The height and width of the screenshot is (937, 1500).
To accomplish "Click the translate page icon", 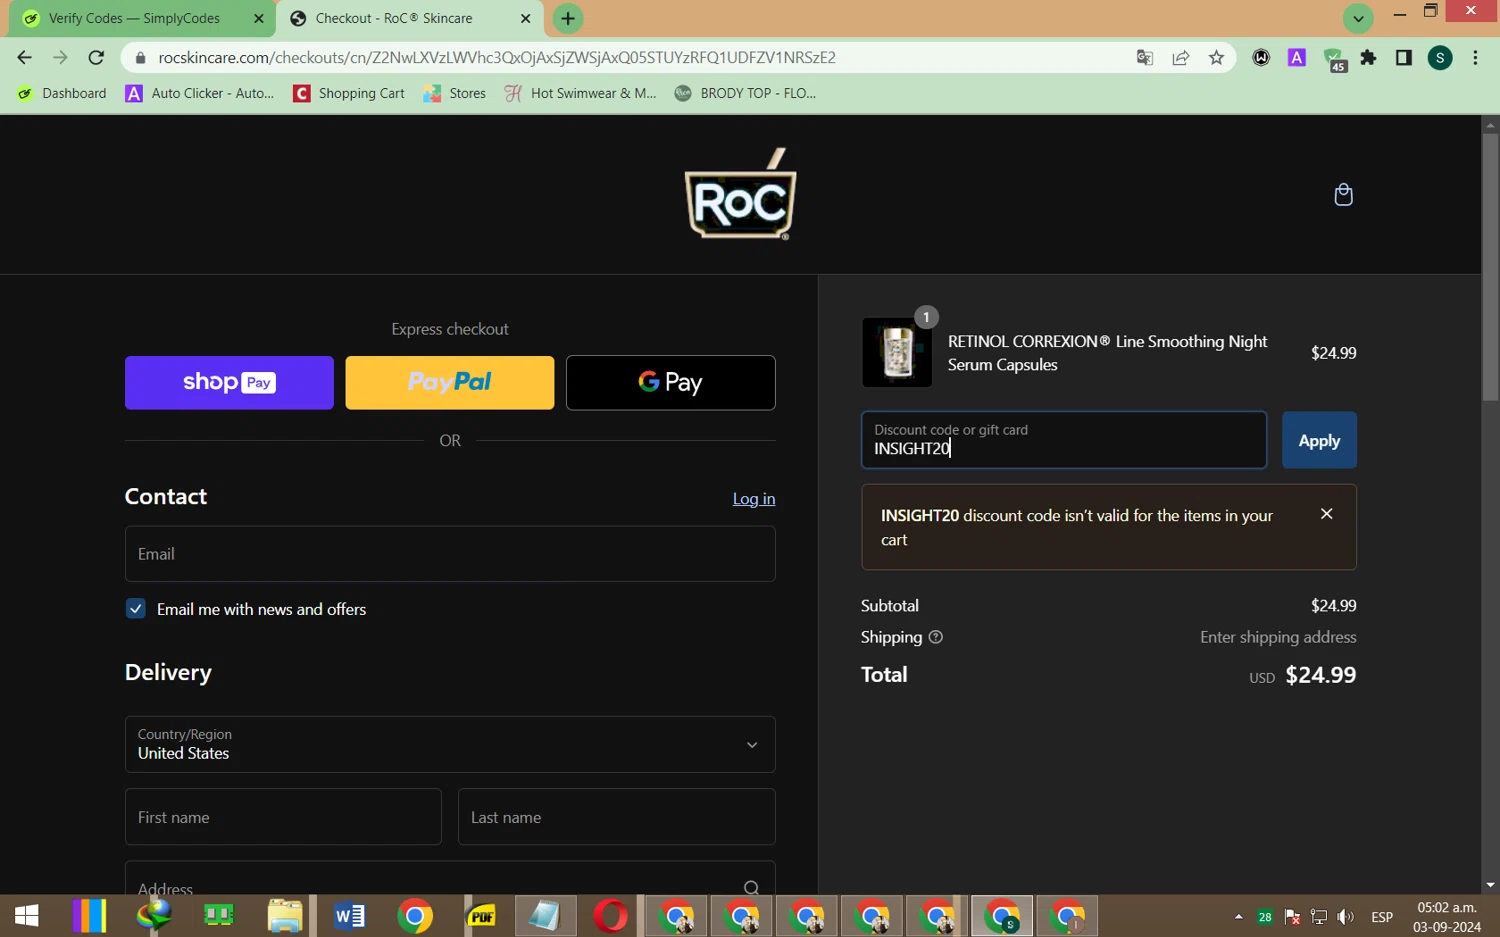I will [x=1145, y=58].
